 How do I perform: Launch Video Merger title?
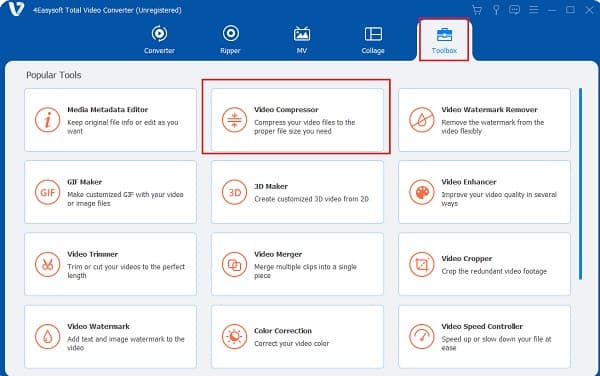[x=278, y=254]
